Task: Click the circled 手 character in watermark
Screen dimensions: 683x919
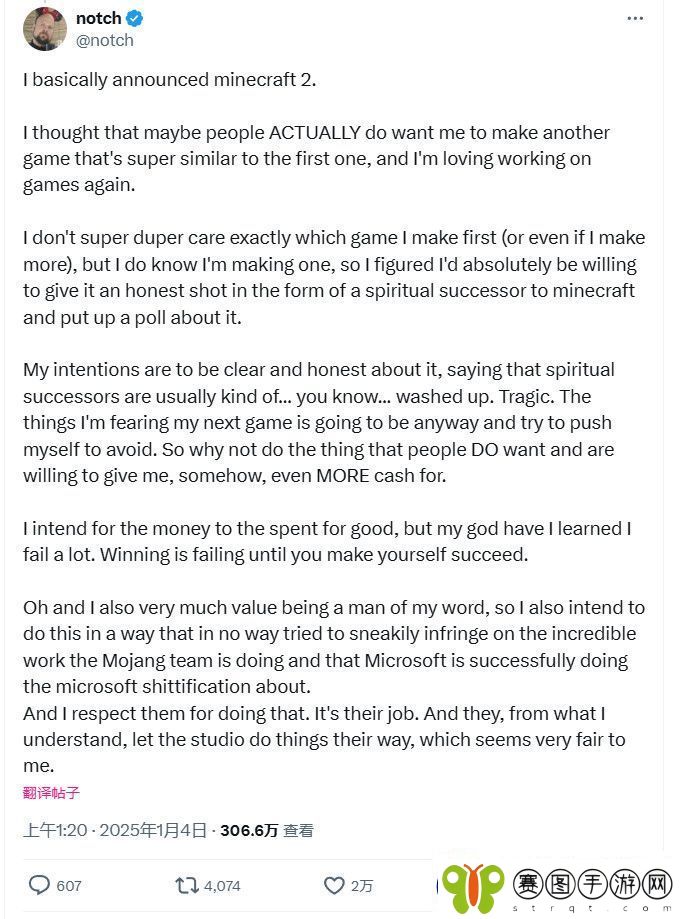Action: (x=593, y=884)
